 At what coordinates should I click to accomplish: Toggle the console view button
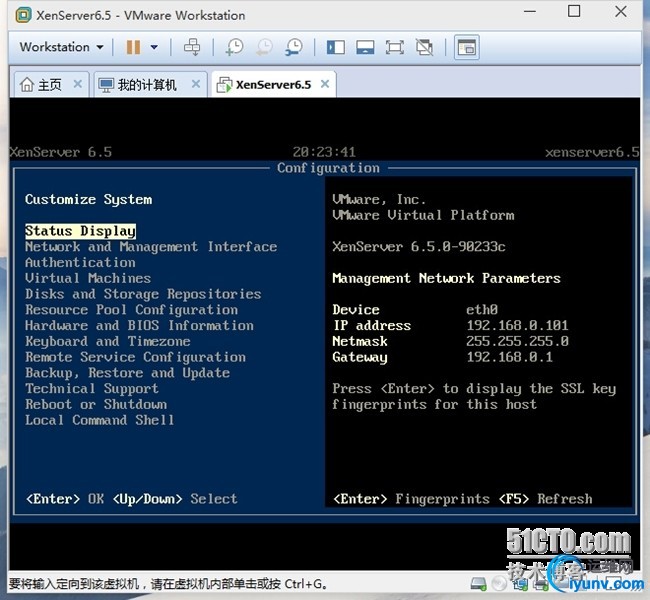coord(467,47)
